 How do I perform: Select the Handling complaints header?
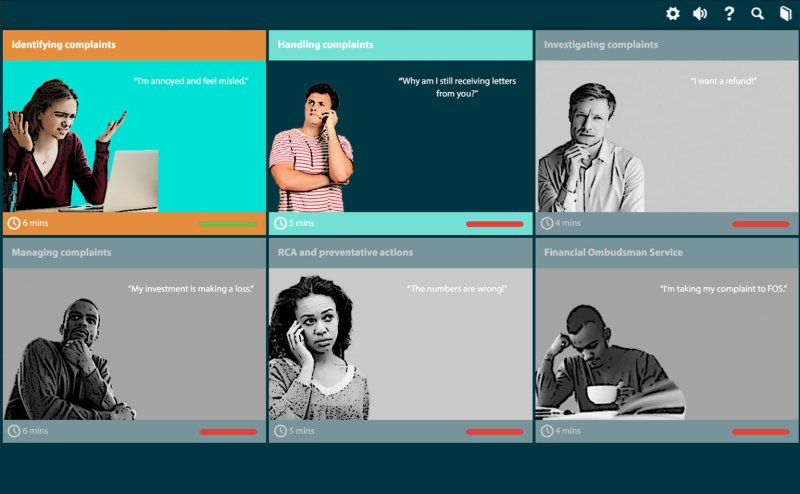coord(401,45)
